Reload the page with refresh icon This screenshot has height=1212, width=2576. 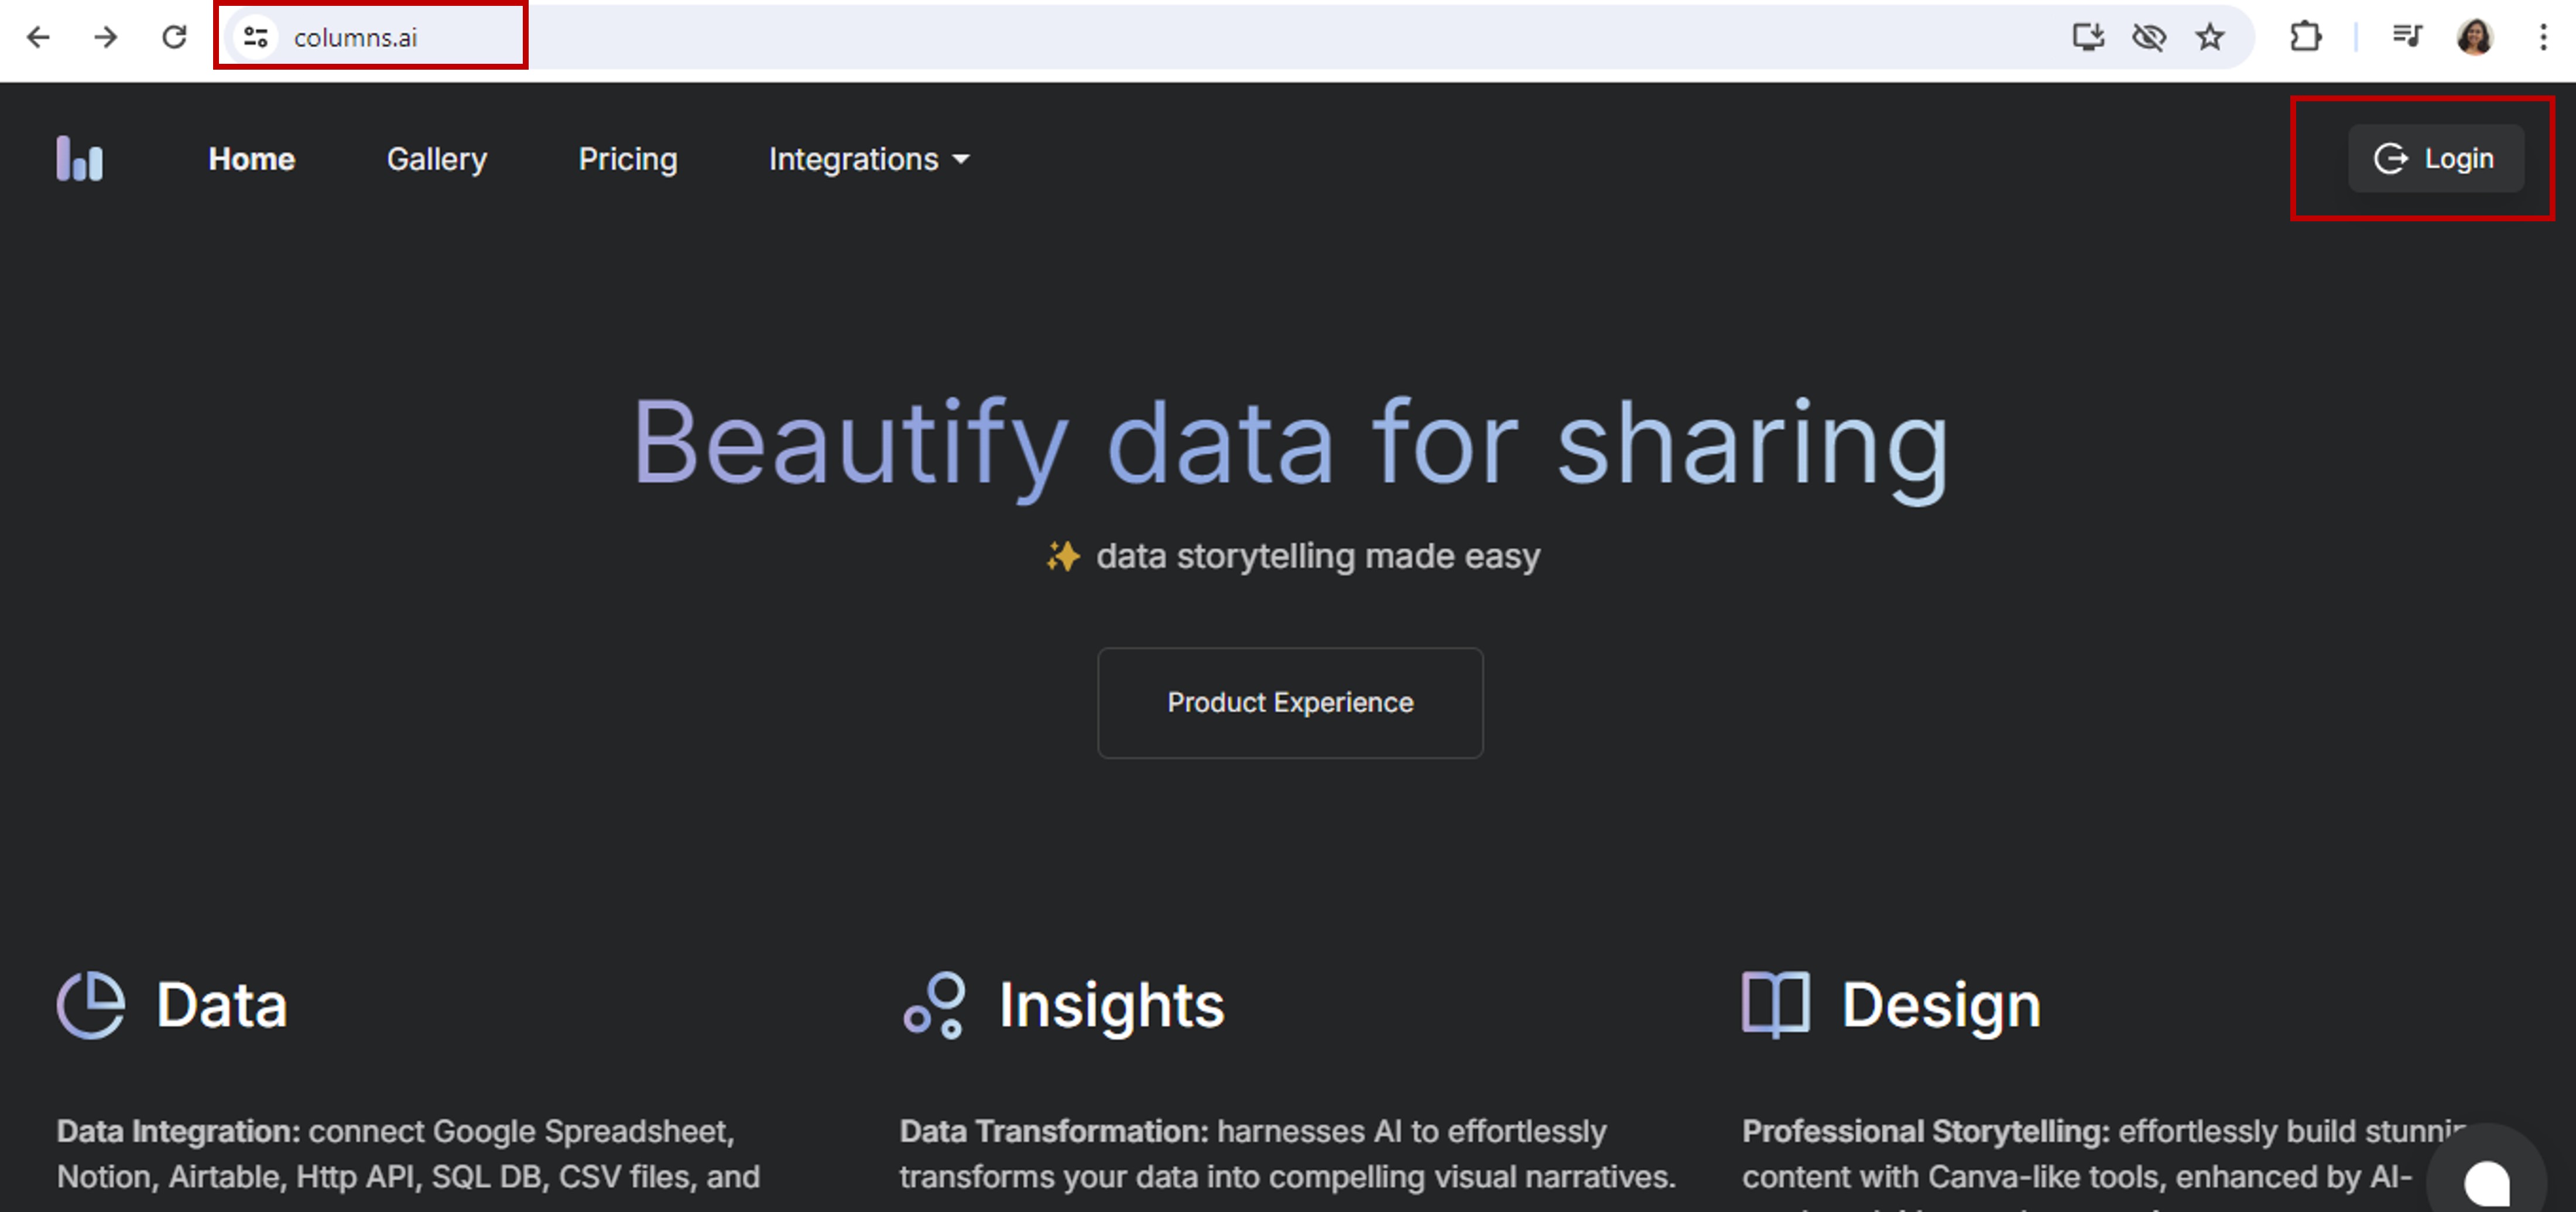pyautogui.click(x=174, y=37)
